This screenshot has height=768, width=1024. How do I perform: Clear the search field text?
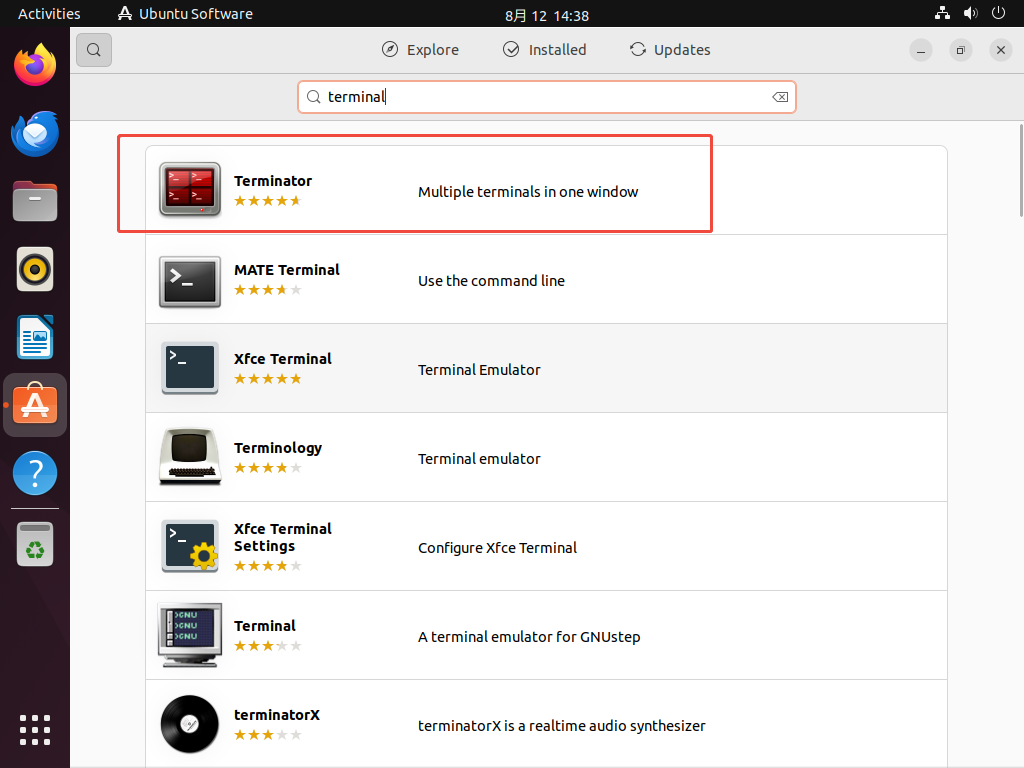[x=780, y=97]
